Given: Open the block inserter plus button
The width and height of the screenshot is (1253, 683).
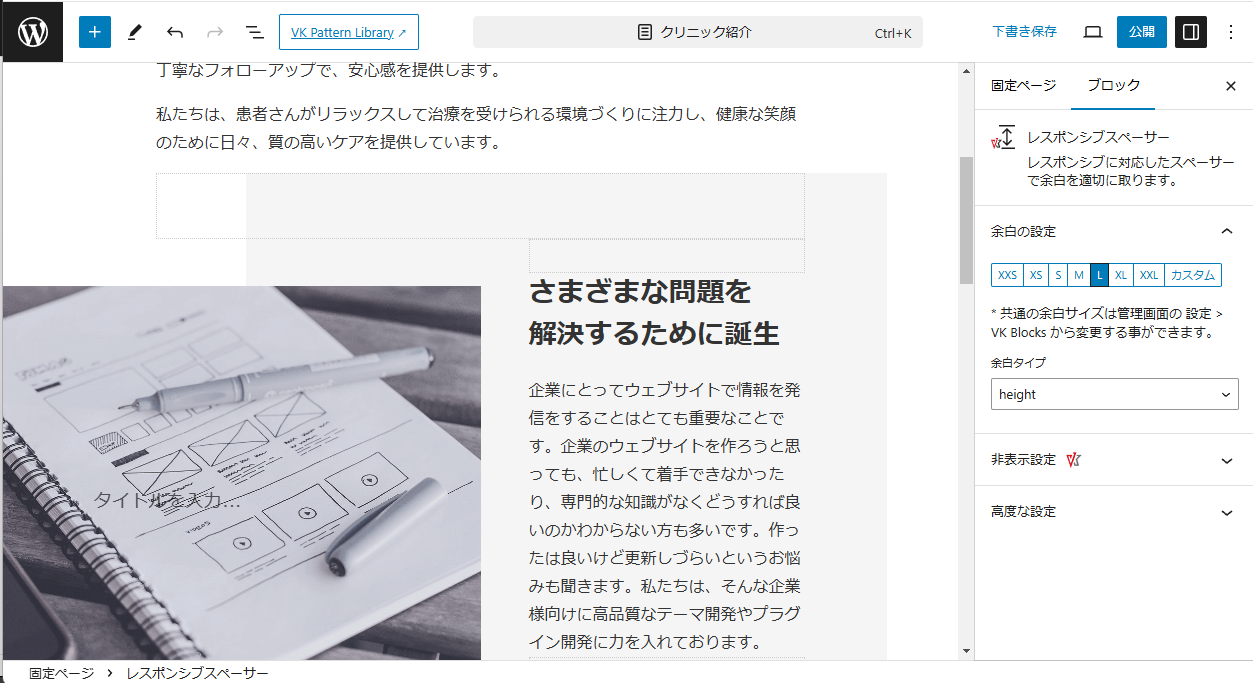Looking at the screenshot, I should 95,32.
